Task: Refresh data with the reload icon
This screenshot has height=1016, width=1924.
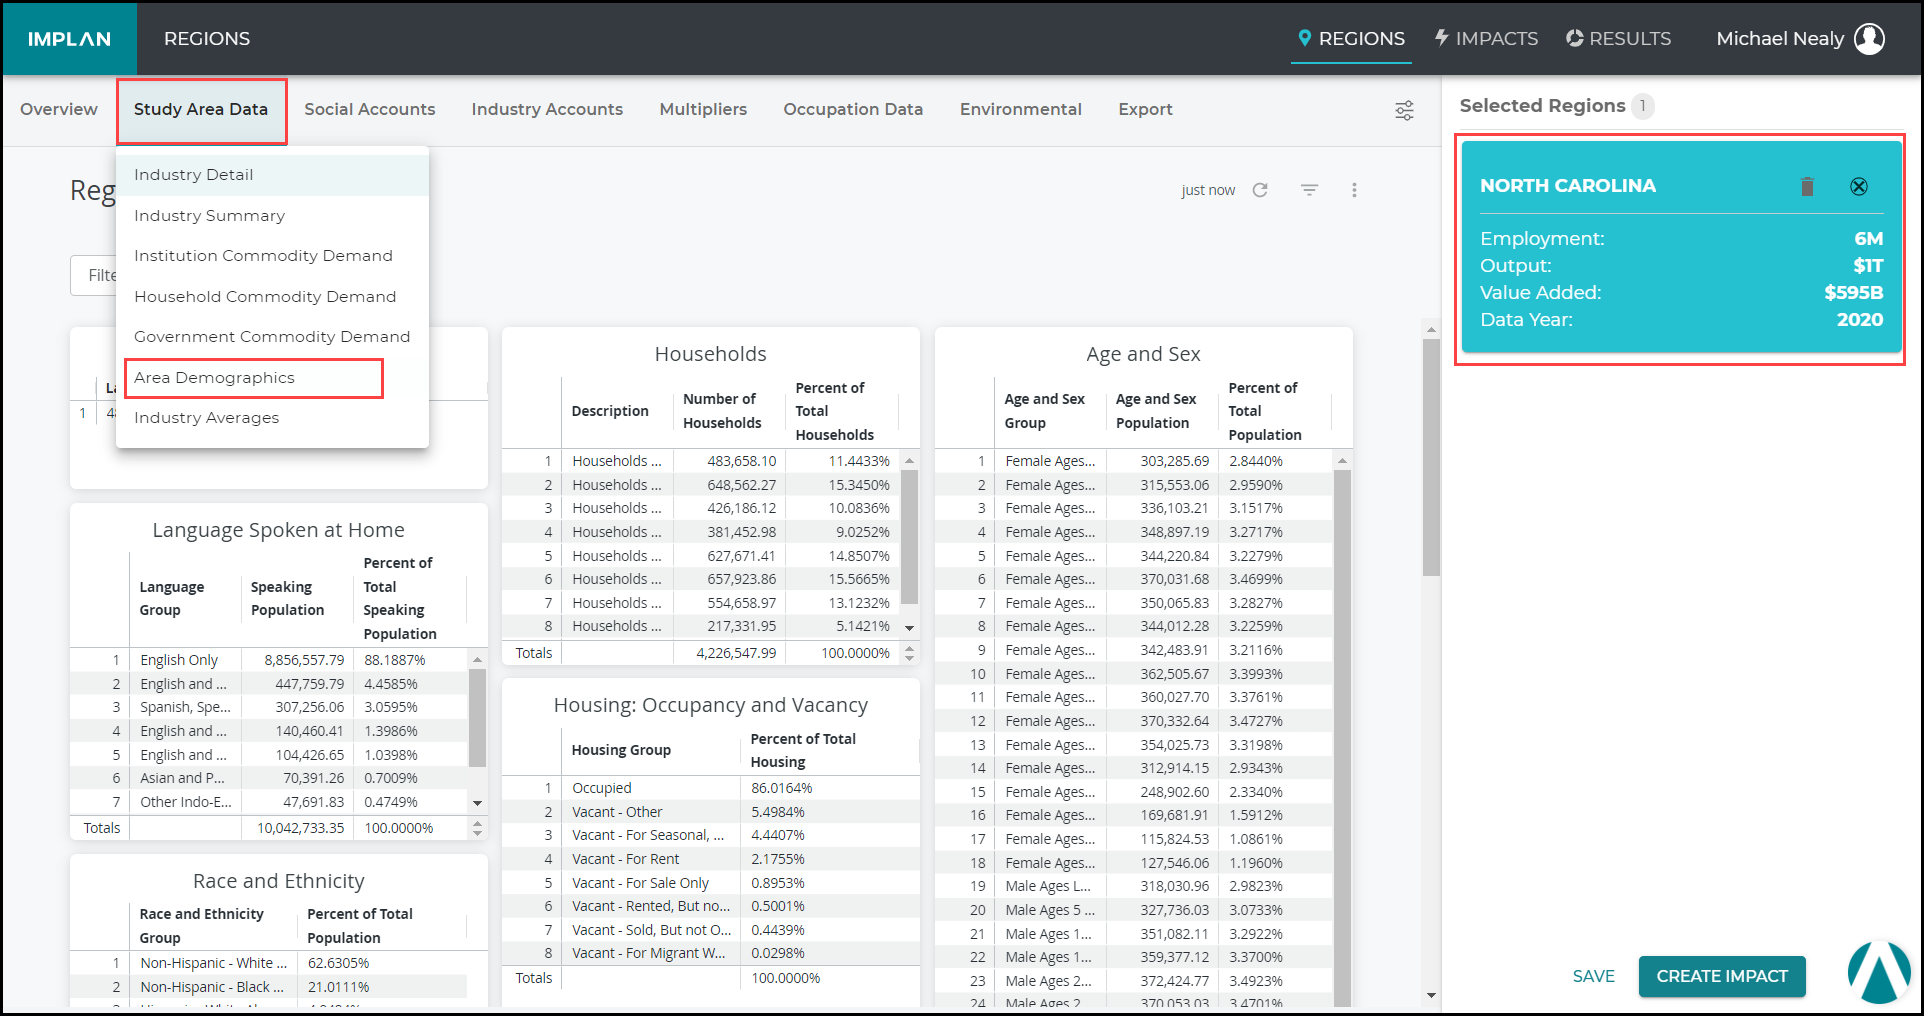Action: pyautogui.click(x=1260, y=190)
